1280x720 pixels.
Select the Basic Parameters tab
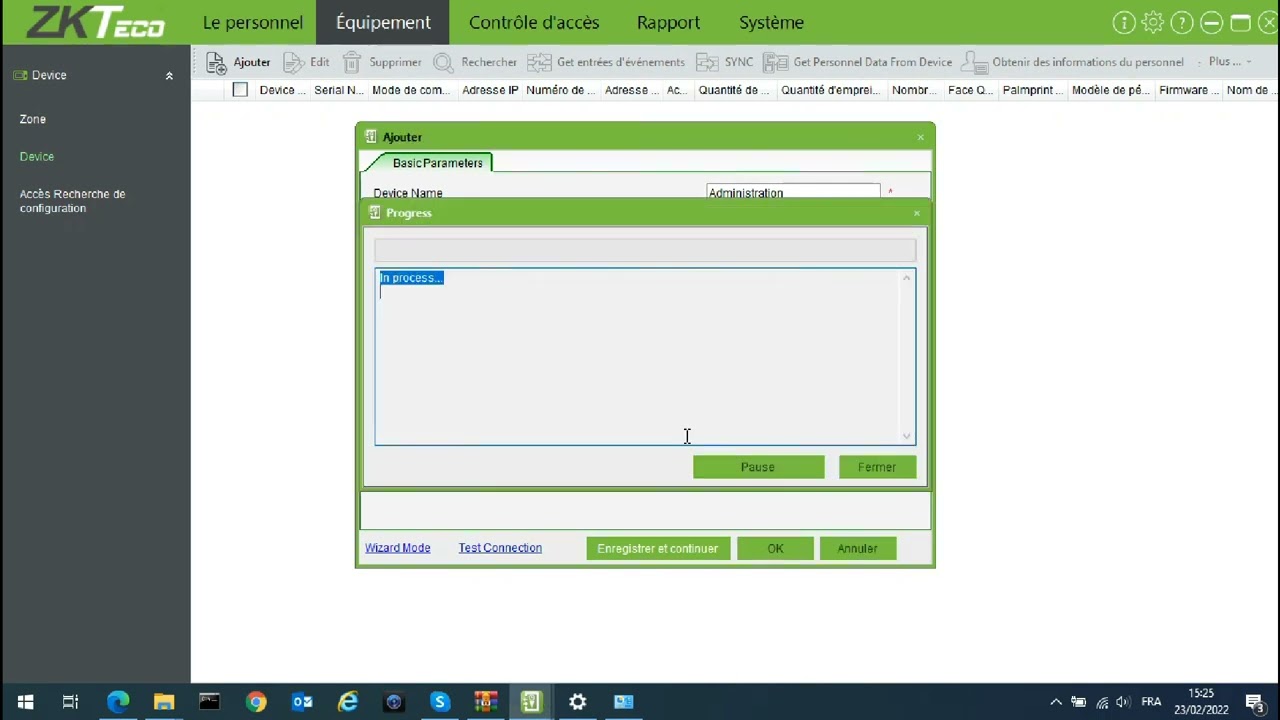(437, 163)
